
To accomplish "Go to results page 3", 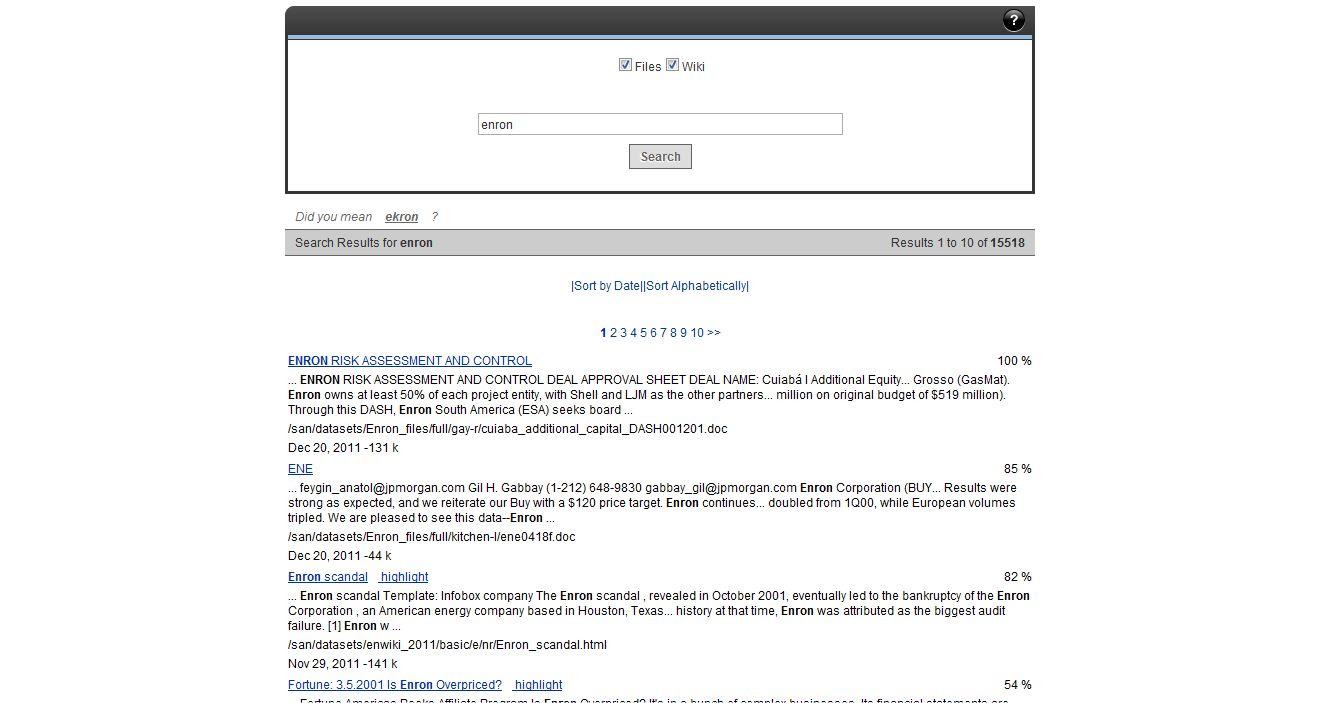I will click(x=624, y=333).
